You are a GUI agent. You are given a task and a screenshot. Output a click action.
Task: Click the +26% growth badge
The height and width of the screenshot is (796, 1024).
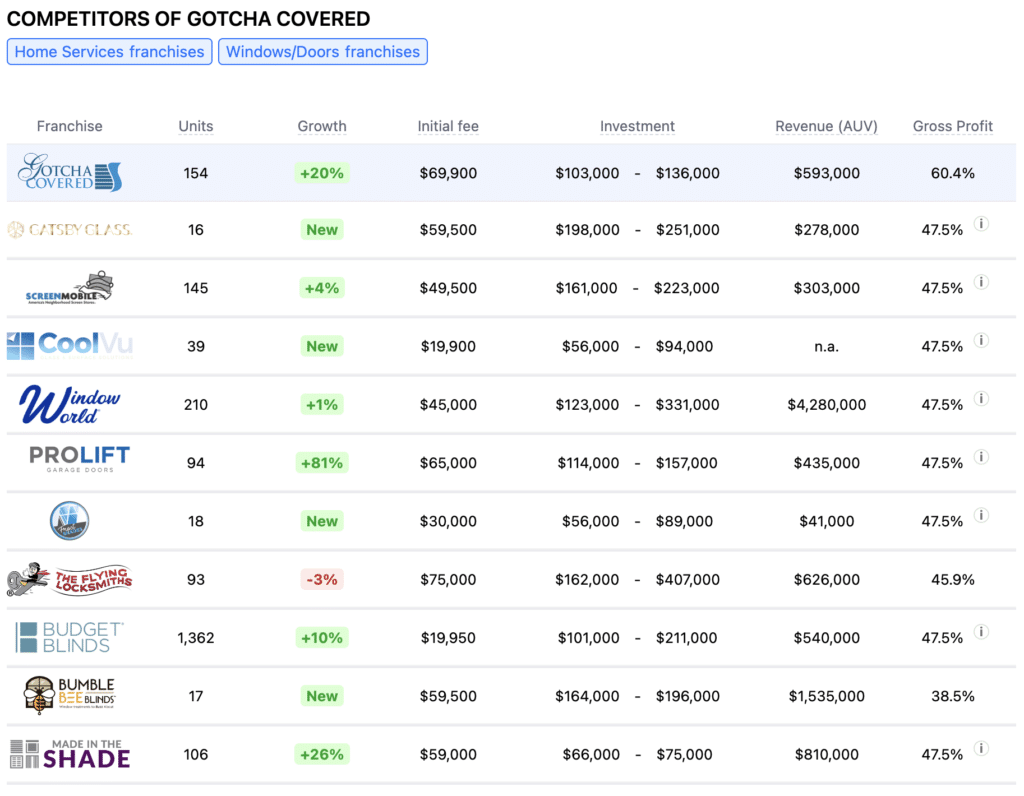322,754
